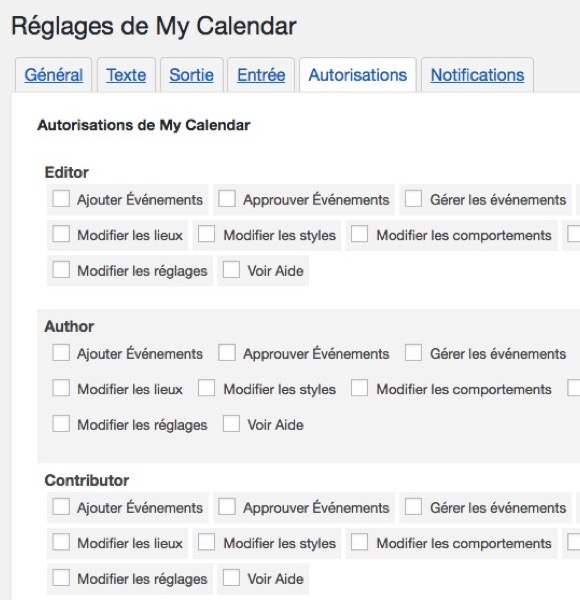Check Voir Aide under Editor
The width and height of the screenshot is (580, 600).
tap(231, 270)
